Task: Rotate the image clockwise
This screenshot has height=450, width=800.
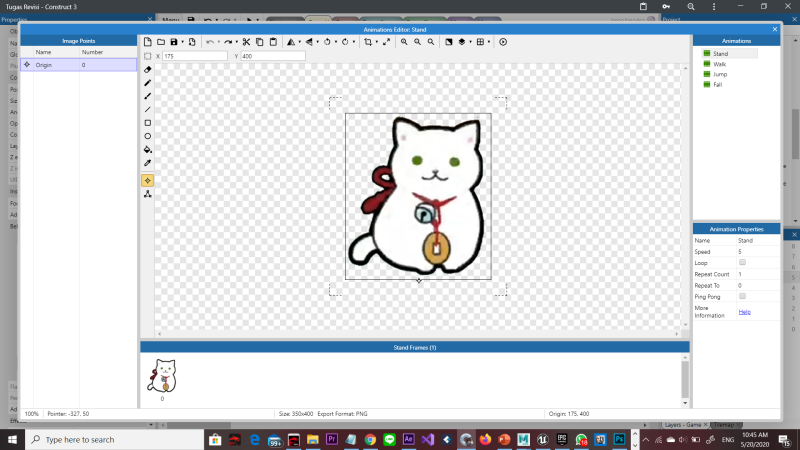Action: 345,42
